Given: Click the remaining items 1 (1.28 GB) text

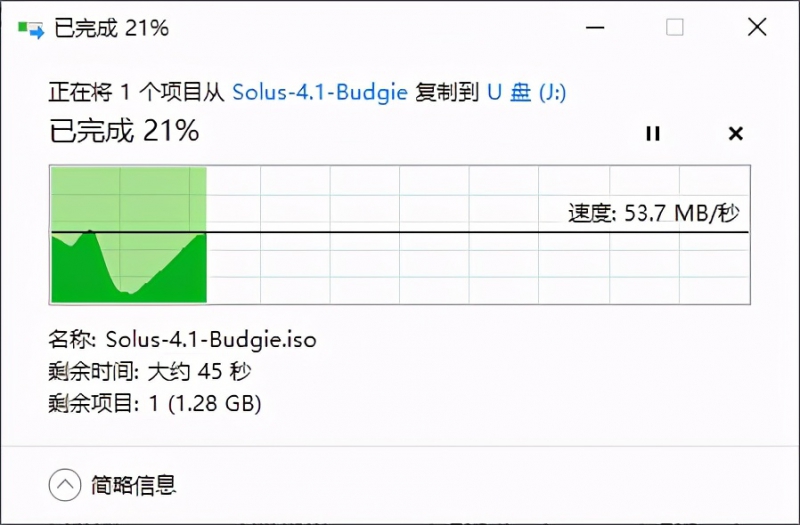Looking at the screenshot, I should (205, 404).
